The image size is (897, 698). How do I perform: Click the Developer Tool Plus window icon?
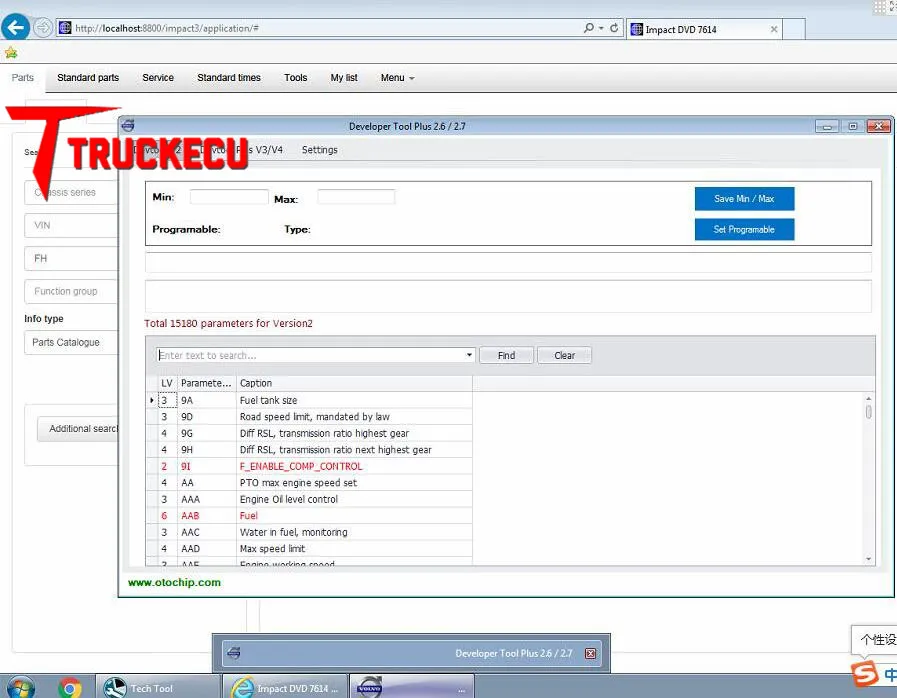128,125
